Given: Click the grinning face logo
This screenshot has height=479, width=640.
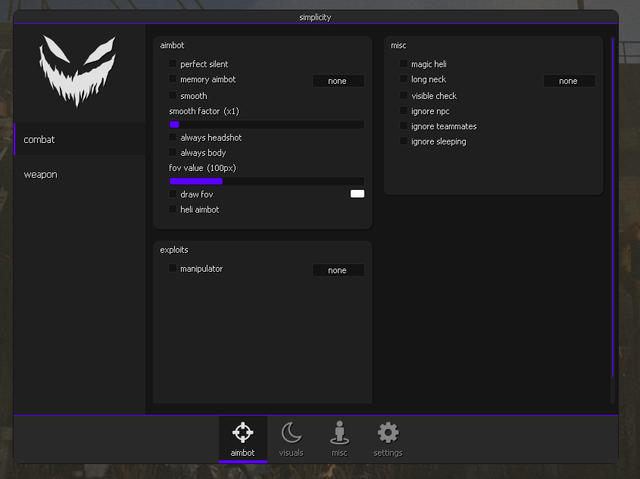Looking at the screenshot, I should [78, 71].
